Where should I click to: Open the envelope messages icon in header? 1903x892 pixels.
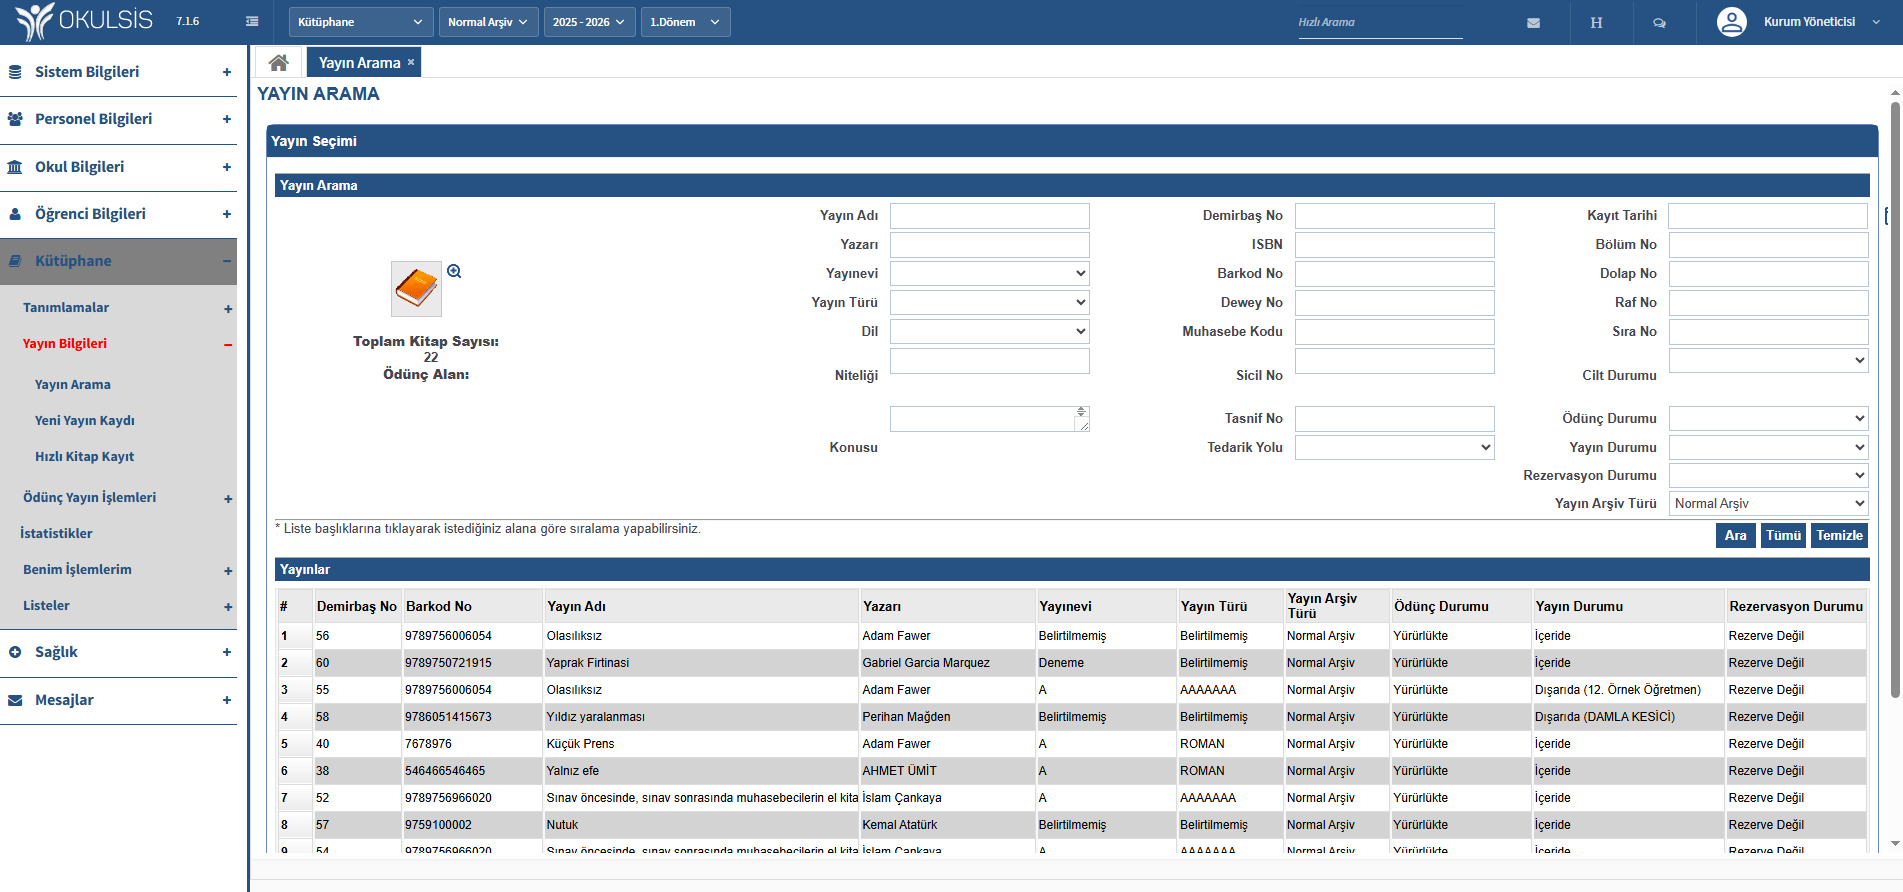pos(1533,23)
